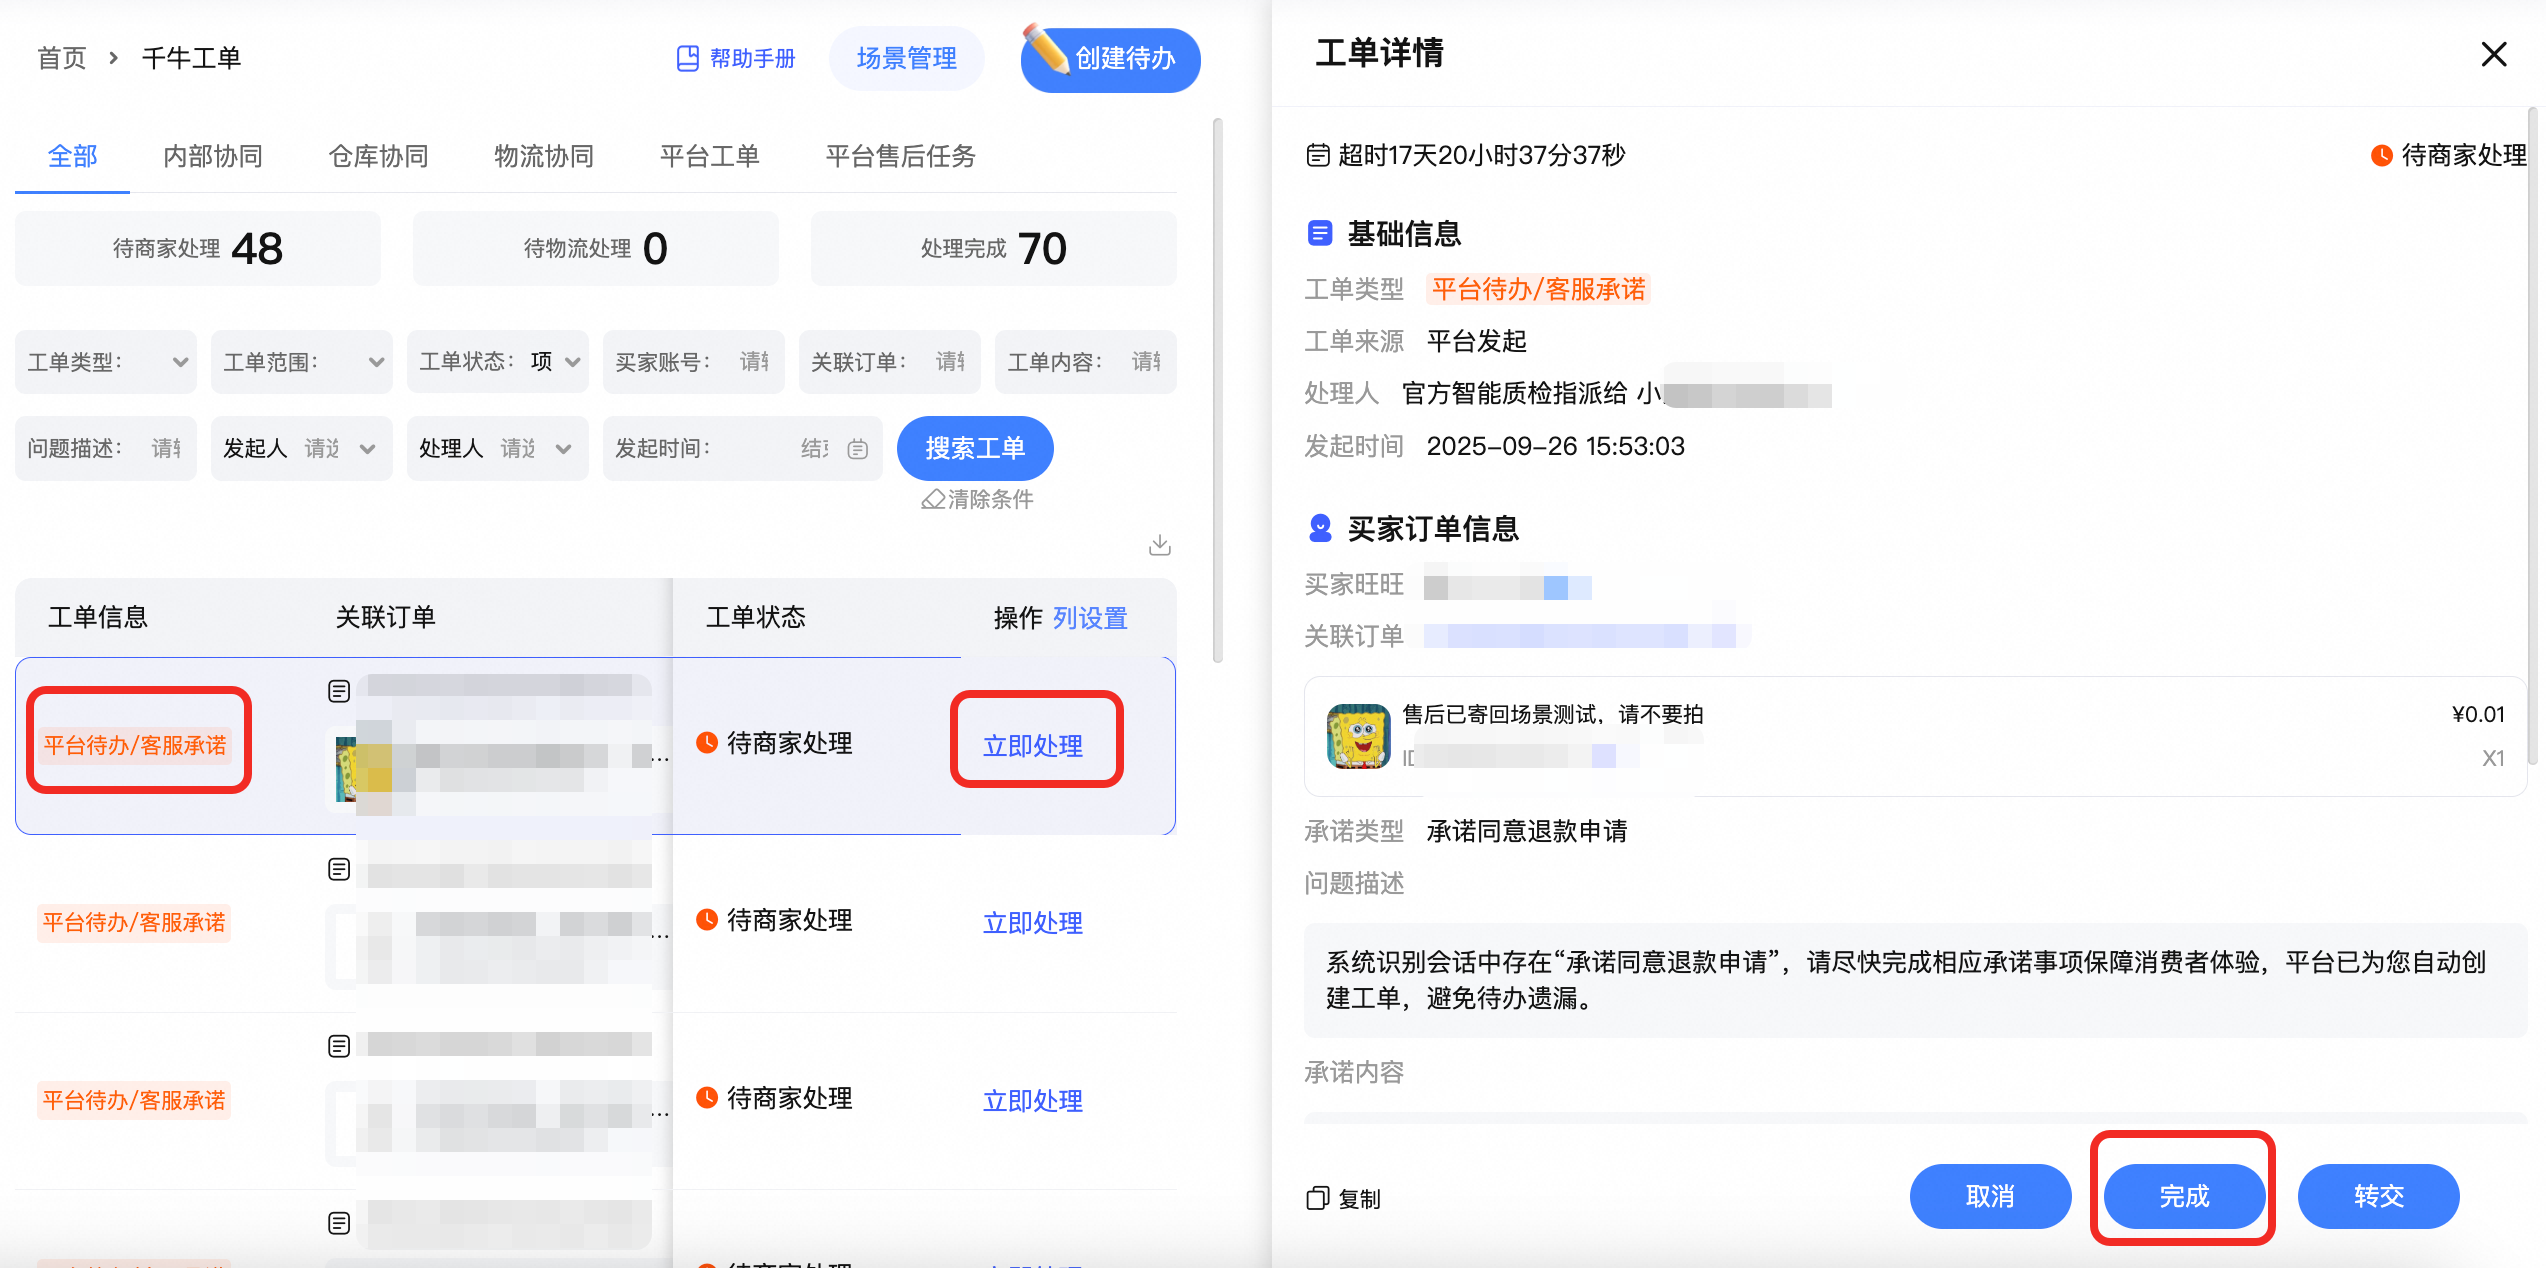This screenshot has width=2546, height=1268.
Task: Click the download export icon above the table
Action: pos(1160,545)
